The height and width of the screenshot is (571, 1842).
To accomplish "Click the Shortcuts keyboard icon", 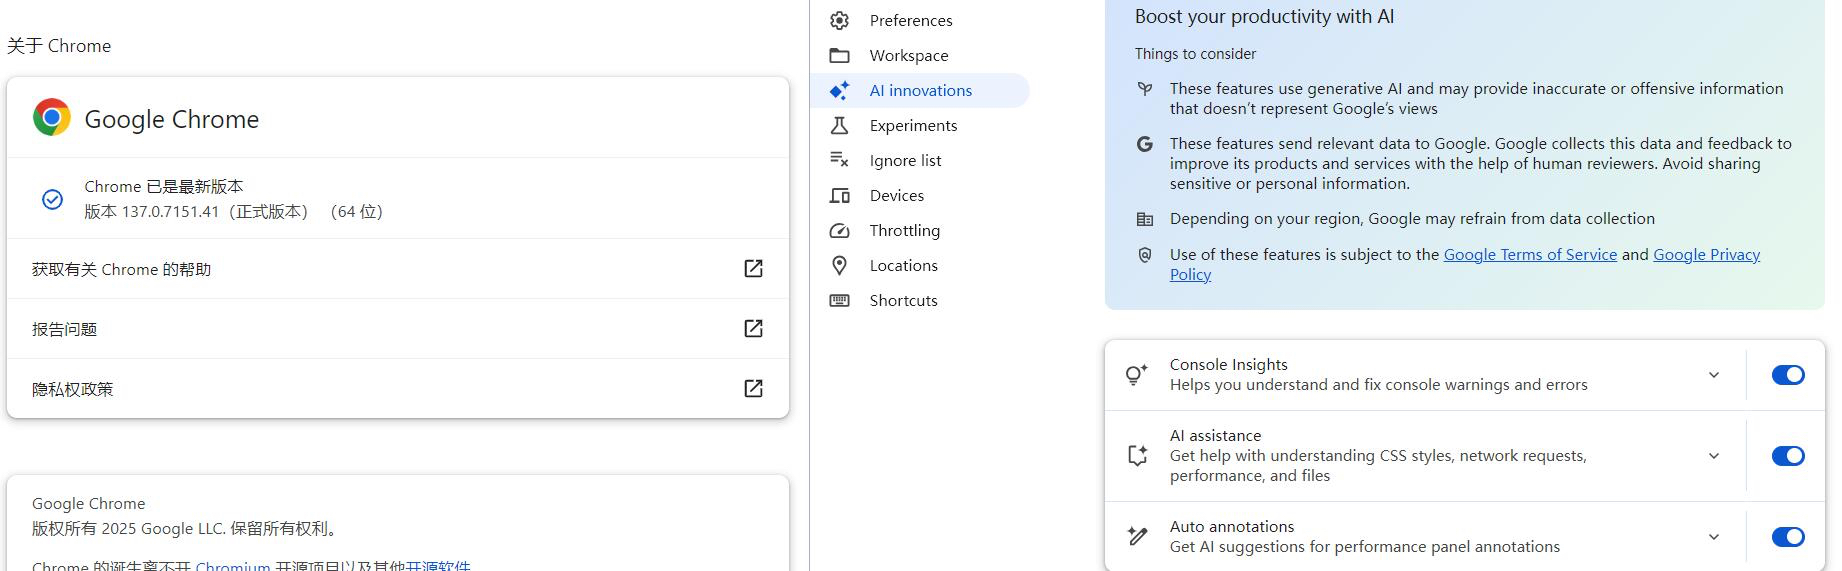I will coord(839,300).
